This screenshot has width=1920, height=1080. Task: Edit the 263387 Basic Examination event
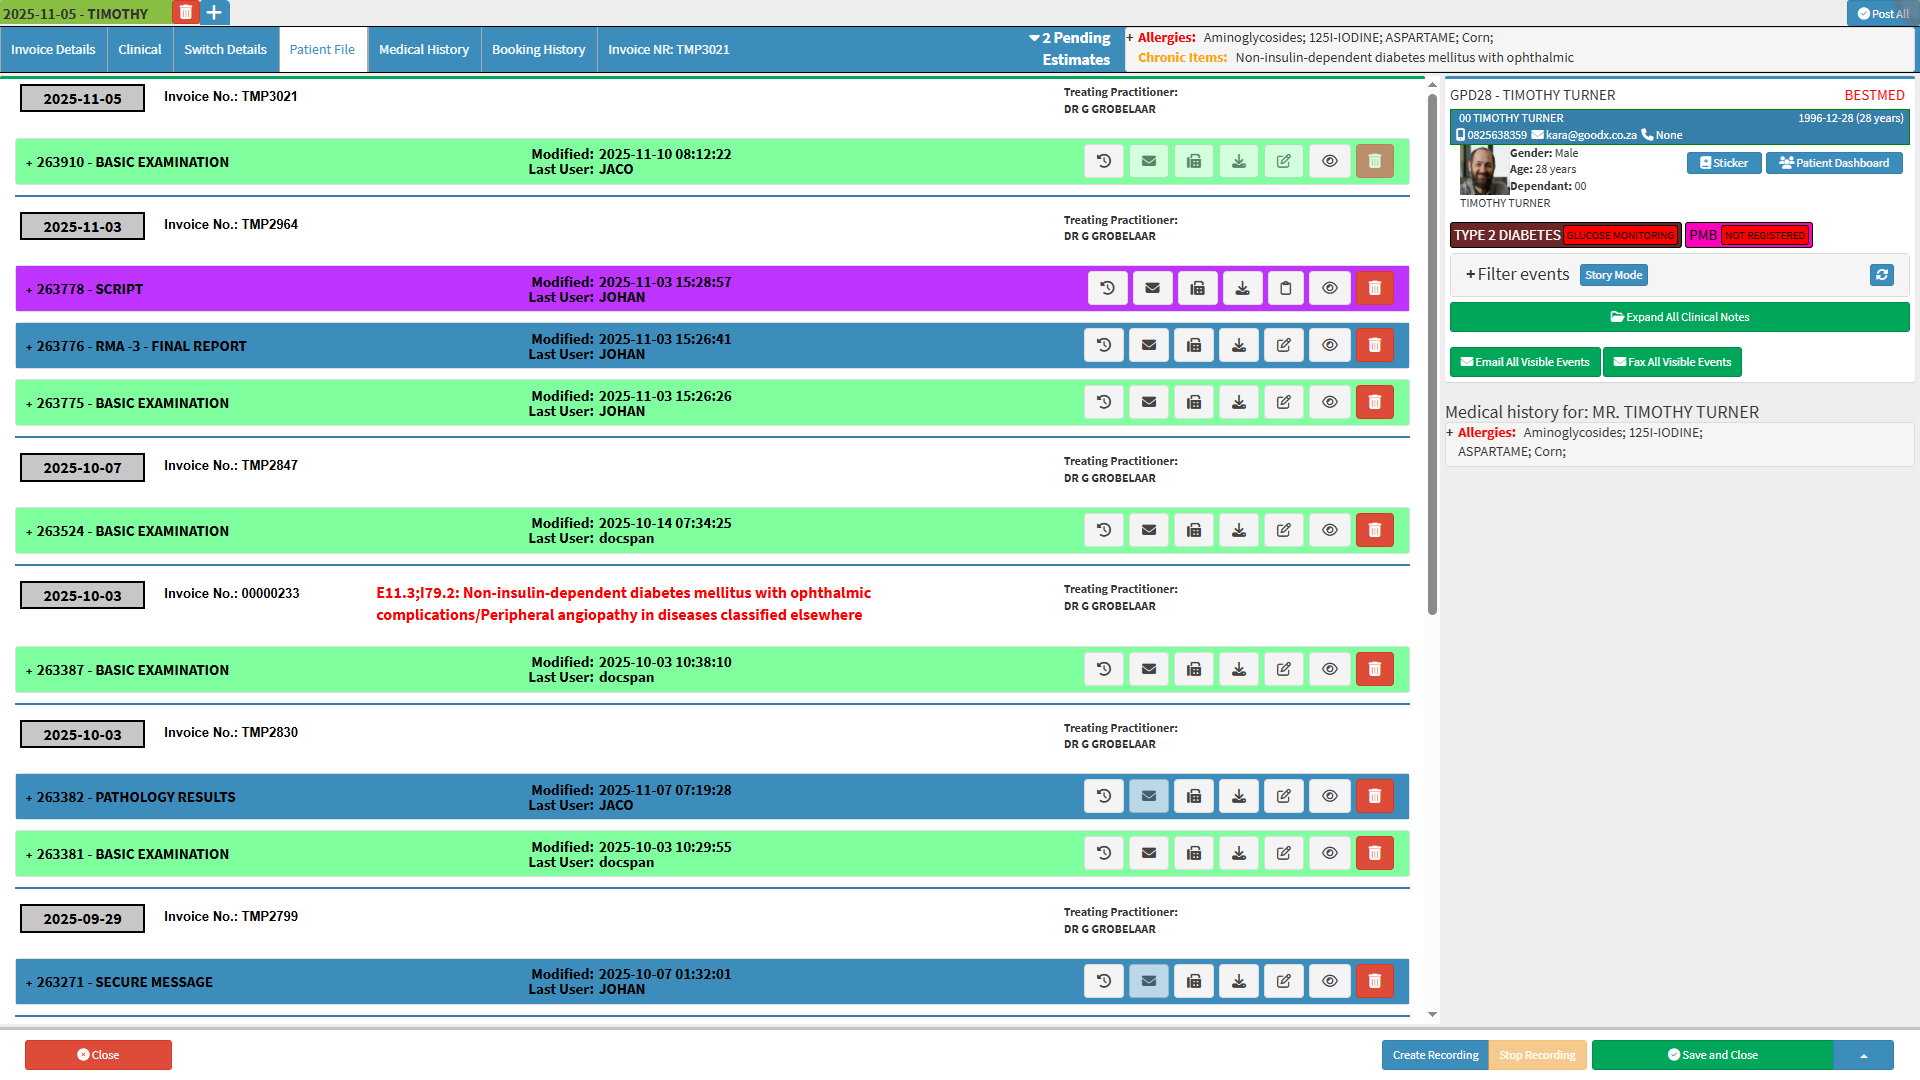1284,669
